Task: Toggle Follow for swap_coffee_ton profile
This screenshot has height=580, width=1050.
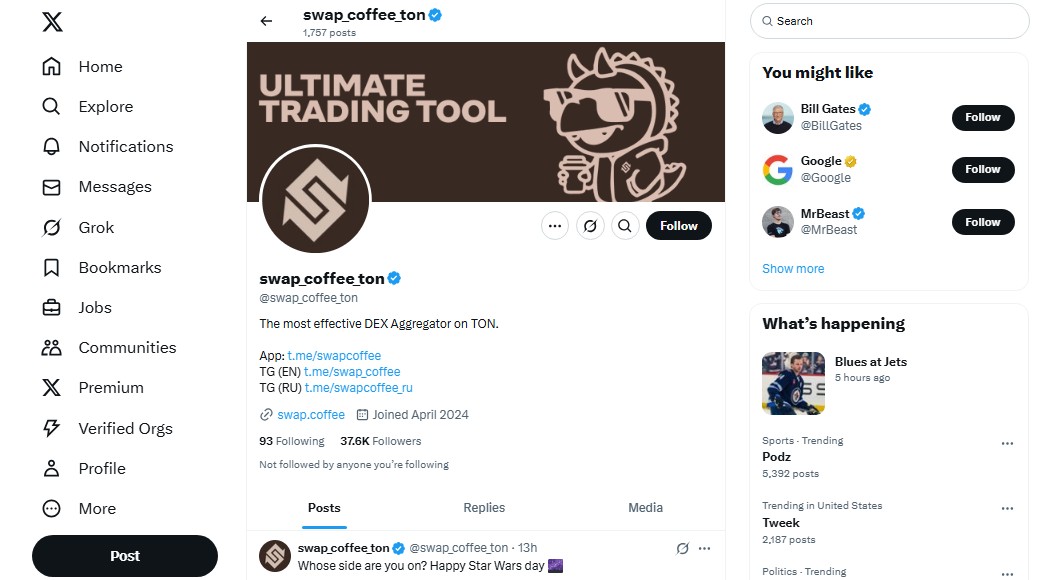Action: tap(678, 226)
